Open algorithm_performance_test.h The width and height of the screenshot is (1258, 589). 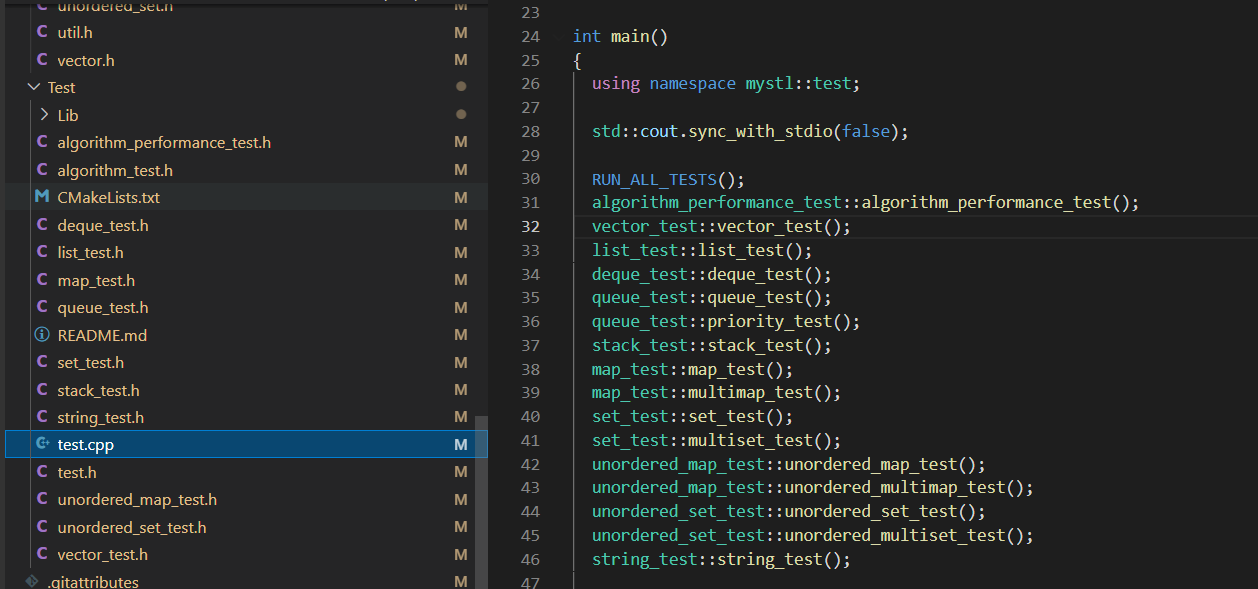coord(164,142)
